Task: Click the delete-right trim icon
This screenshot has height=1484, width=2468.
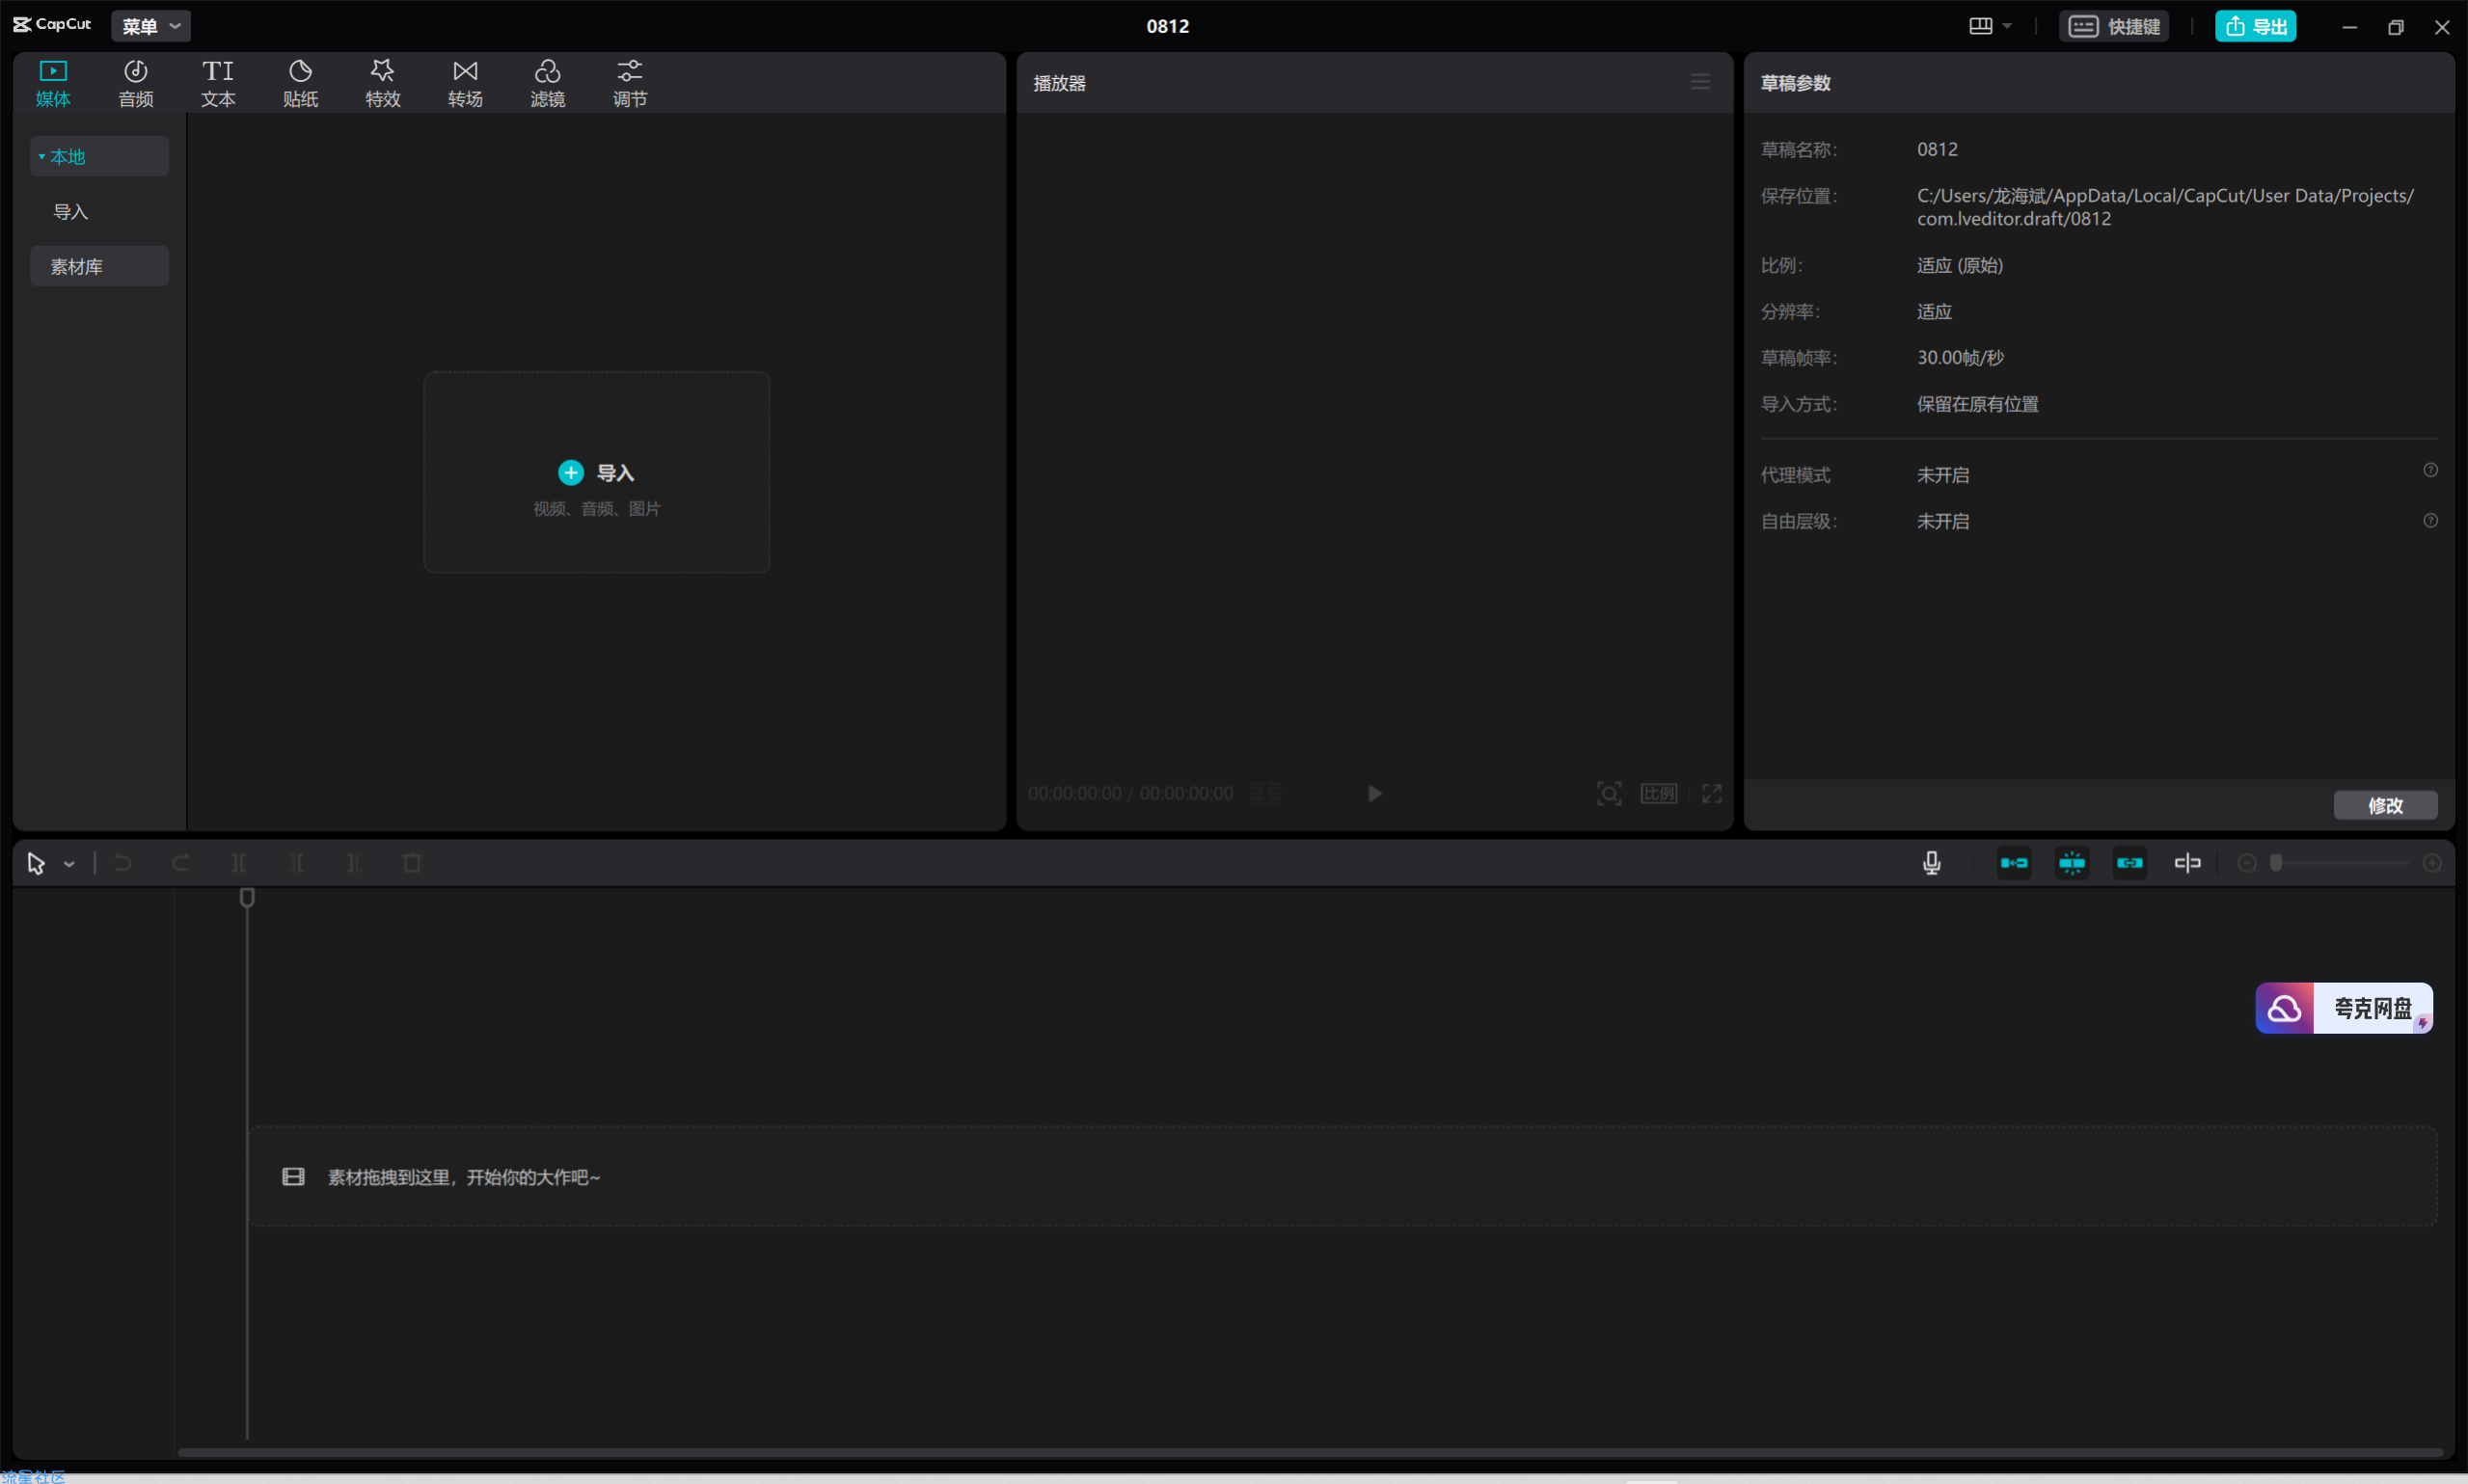Action: click(x=354, y=862)
